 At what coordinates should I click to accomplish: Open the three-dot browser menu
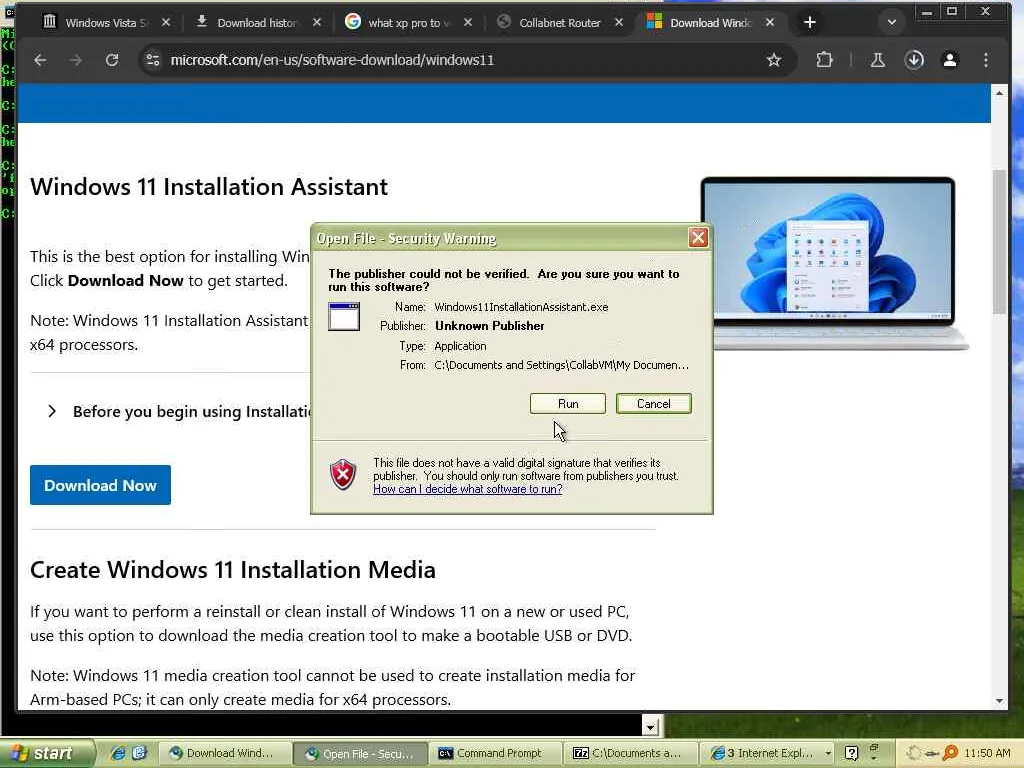986,60
